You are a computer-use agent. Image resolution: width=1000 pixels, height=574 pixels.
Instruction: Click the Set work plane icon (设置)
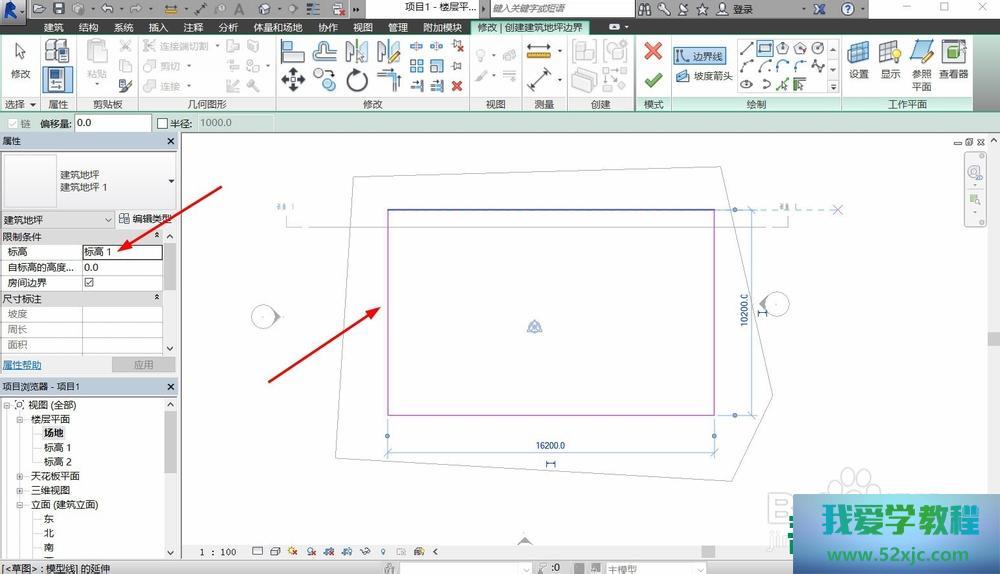coord(858,59)
